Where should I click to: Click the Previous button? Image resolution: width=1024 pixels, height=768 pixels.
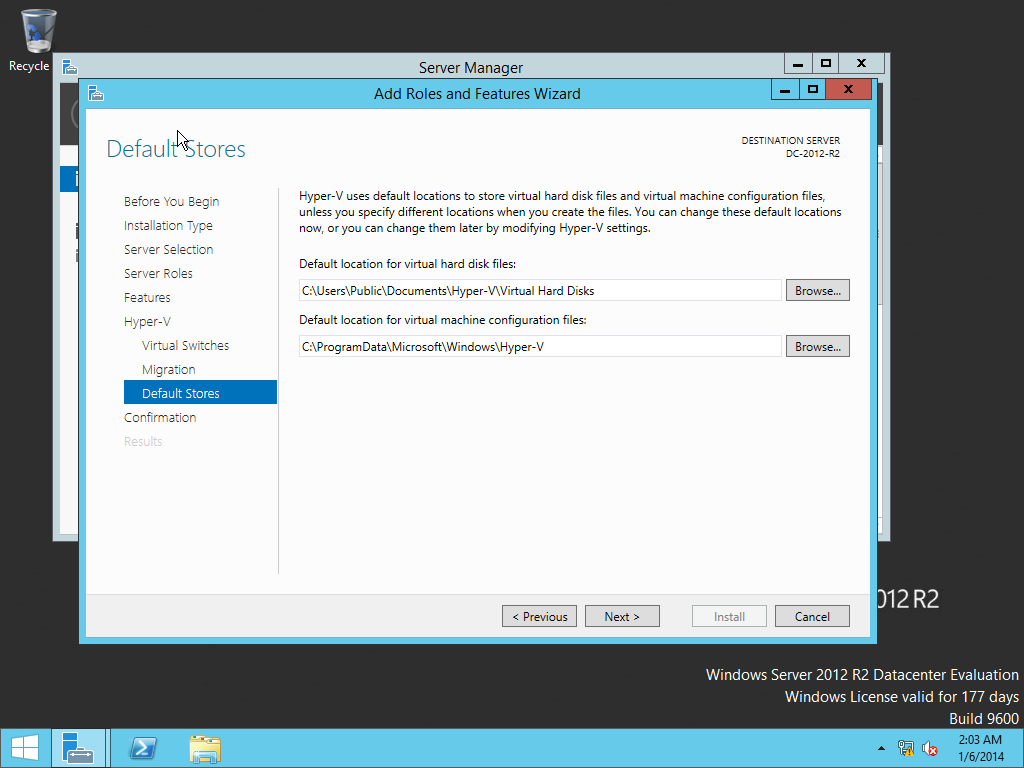[539, 616]
